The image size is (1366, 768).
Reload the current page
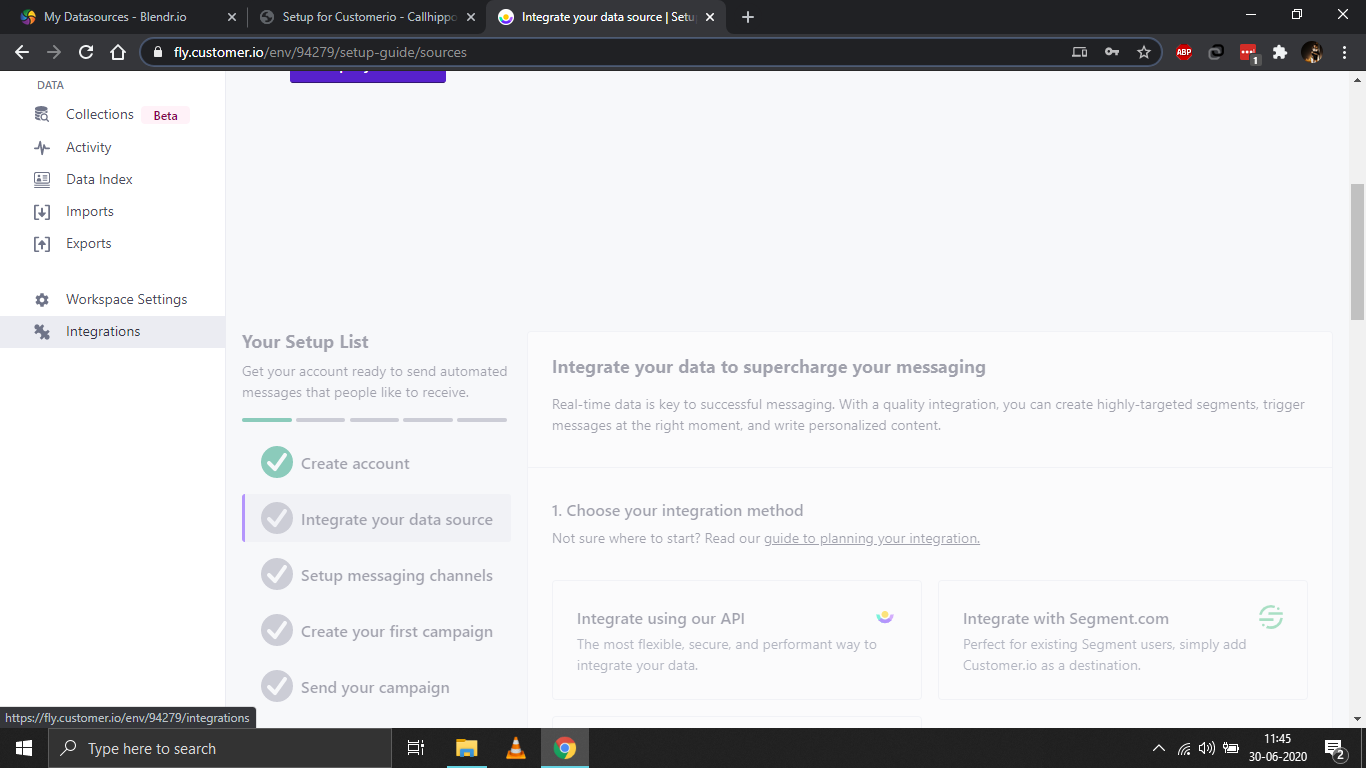(x=86, y=52)
